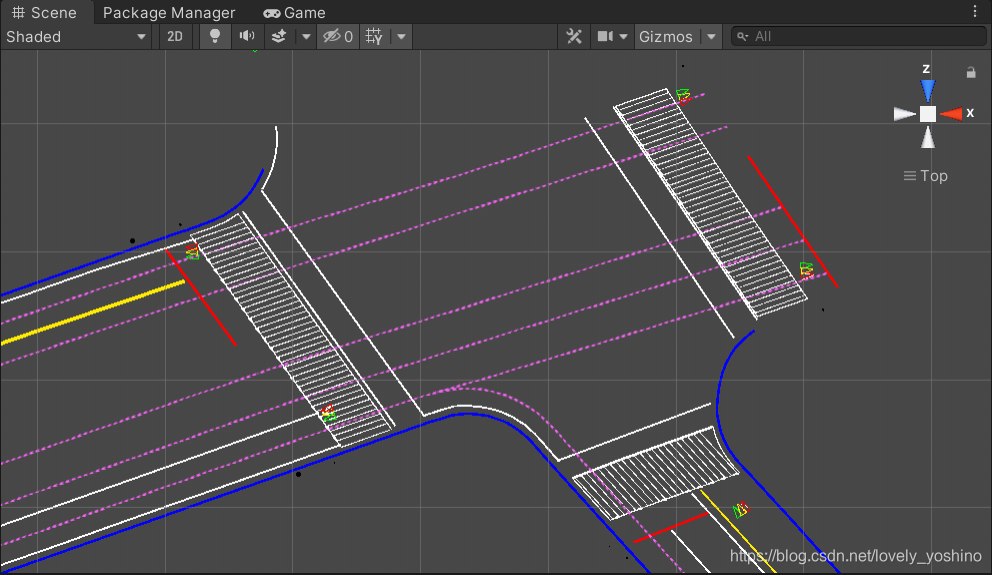Click the red X axis cone
This screenshot has height=575, width=992.
(x=951, y=114)
